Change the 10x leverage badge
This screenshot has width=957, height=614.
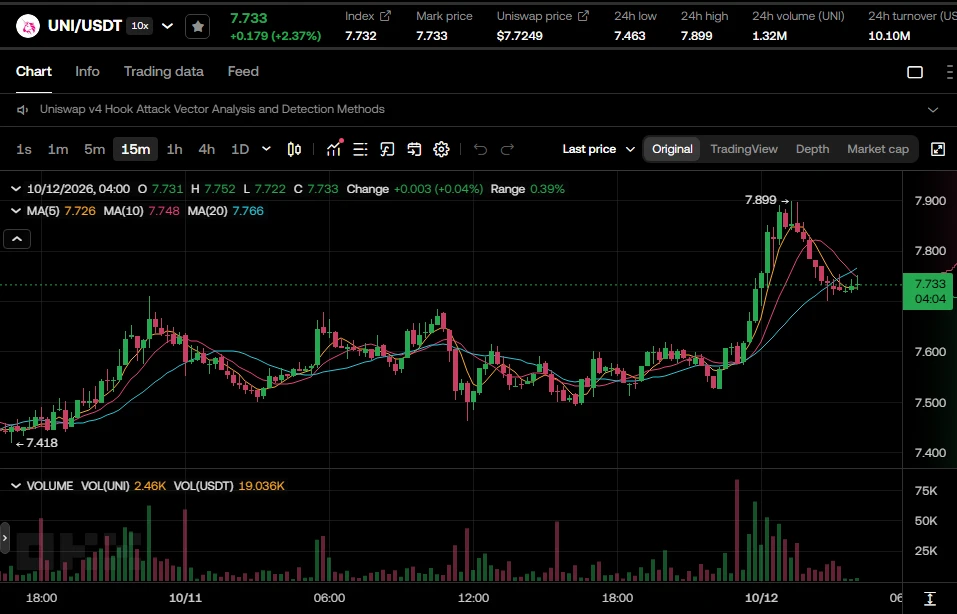tap(140, 26)
